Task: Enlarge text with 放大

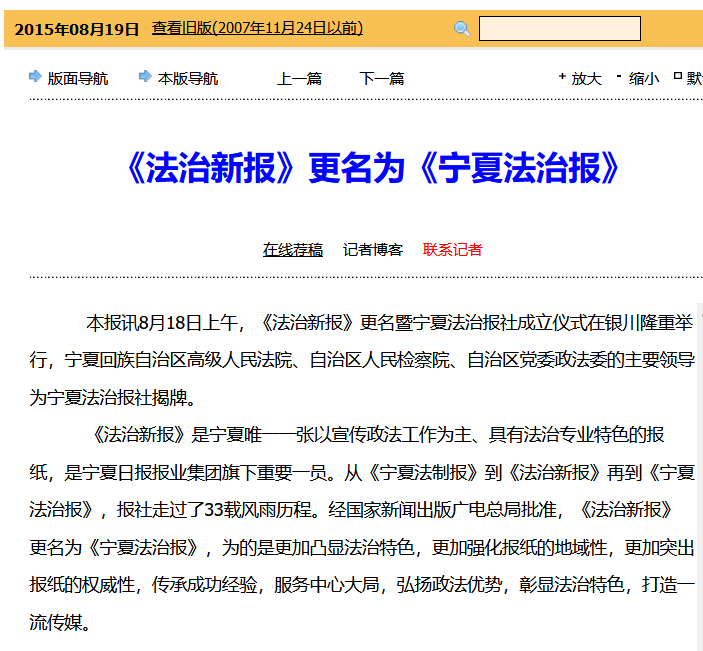Action: [586, 78]
